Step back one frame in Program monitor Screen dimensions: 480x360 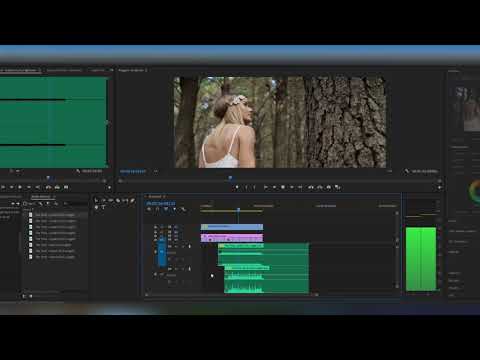coord(274,187)
